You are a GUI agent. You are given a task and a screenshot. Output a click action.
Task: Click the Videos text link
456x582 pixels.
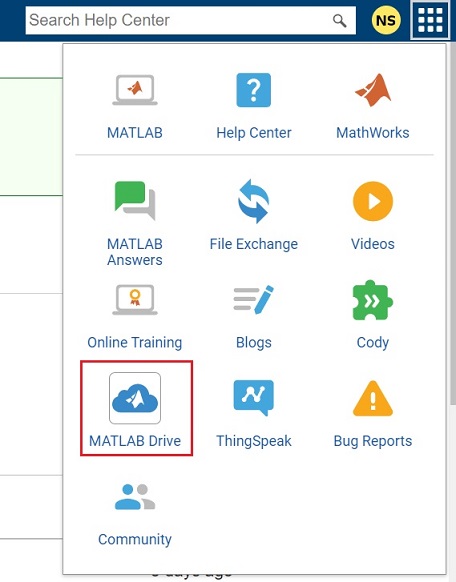click(373, 244)
